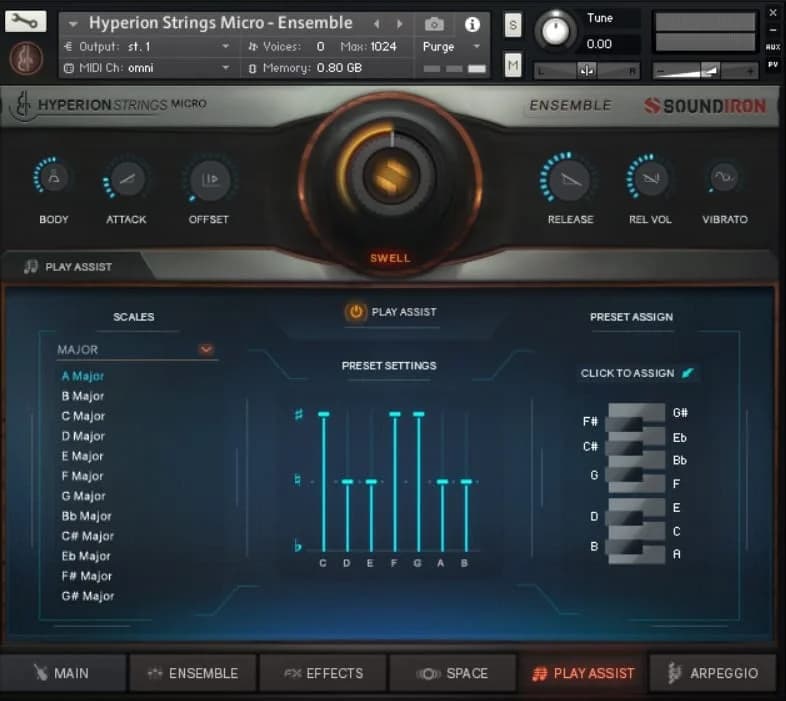Toggle the Solo S button
Screen dimensions: 786x701
(513, 25)
